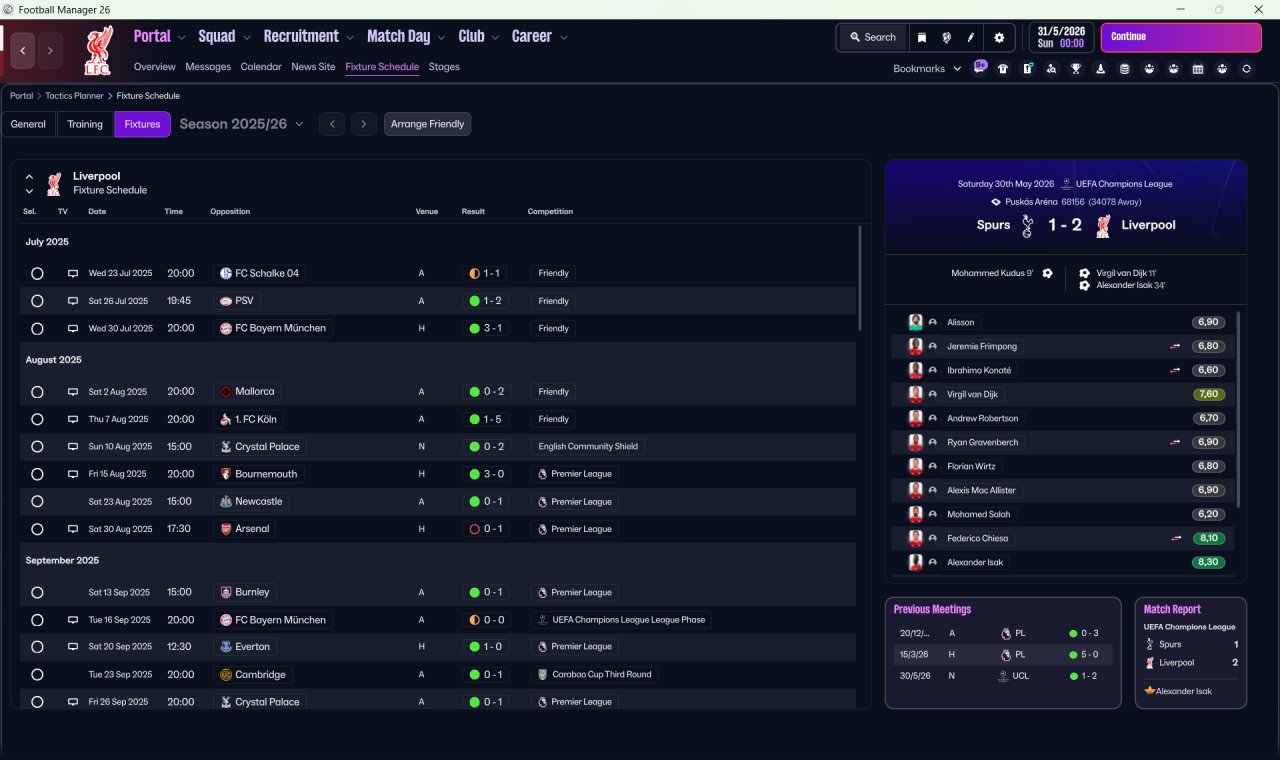1280x760 pixels.
Task: Navigate back with the header back arrow
Action: point(23,50)
